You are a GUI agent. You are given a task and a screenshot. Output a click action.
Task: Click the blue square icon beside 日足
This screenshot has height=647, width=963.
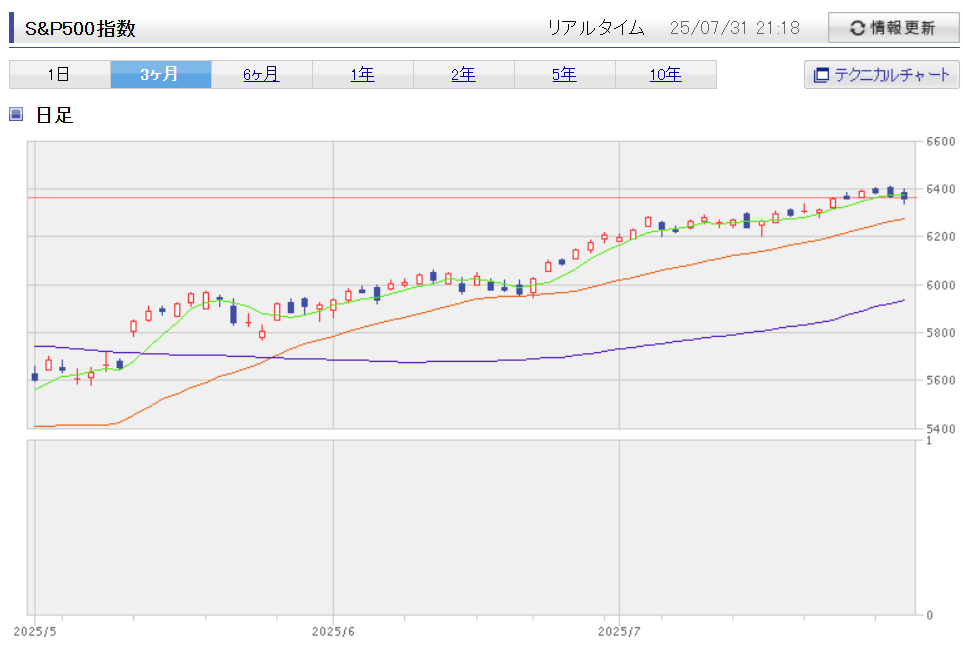point(16,114)
